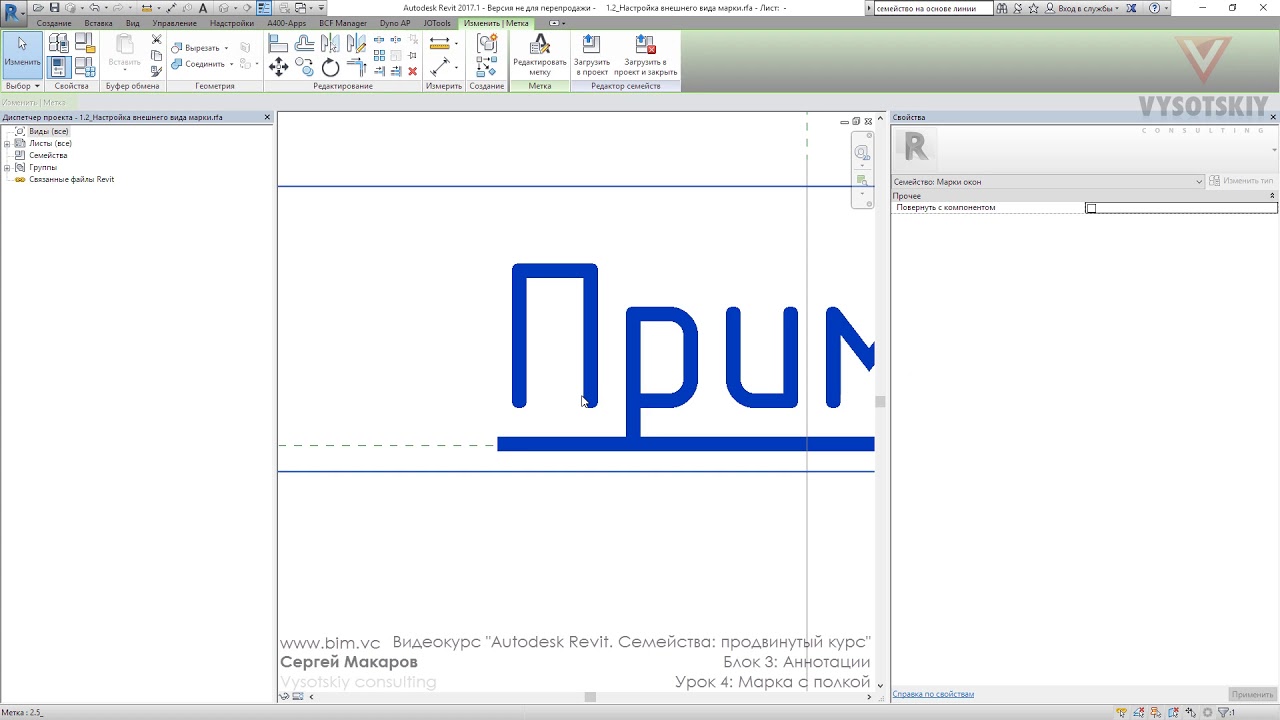Open the Надстройки ribbon tab
The height and width of the screenshot is (720, 1280).
[x=232, y=23]
